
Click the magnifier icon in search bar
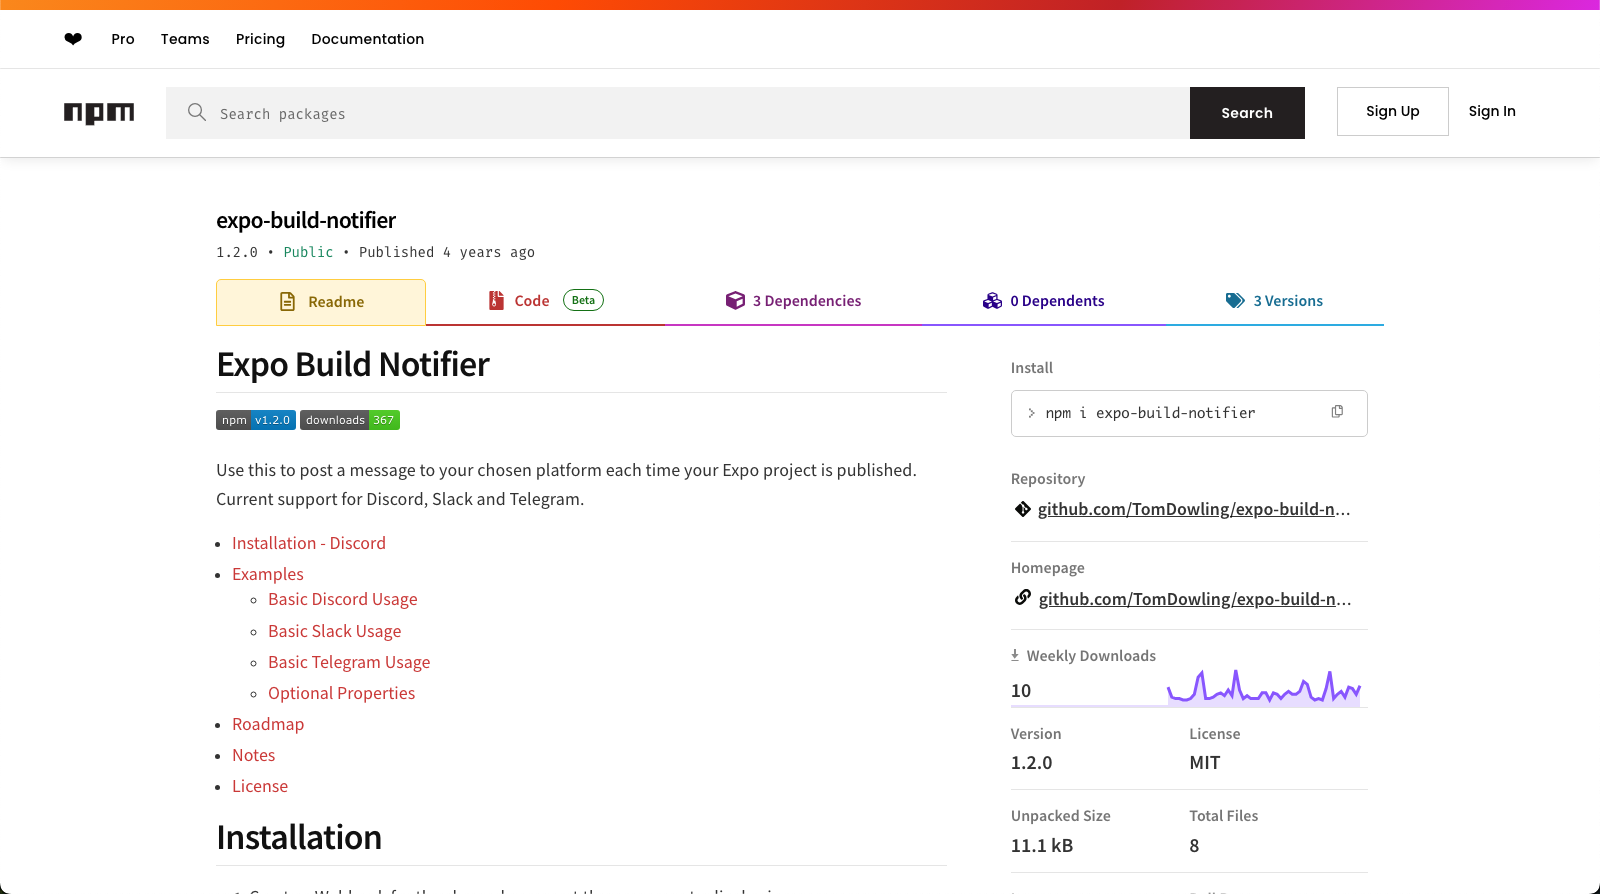197,112
